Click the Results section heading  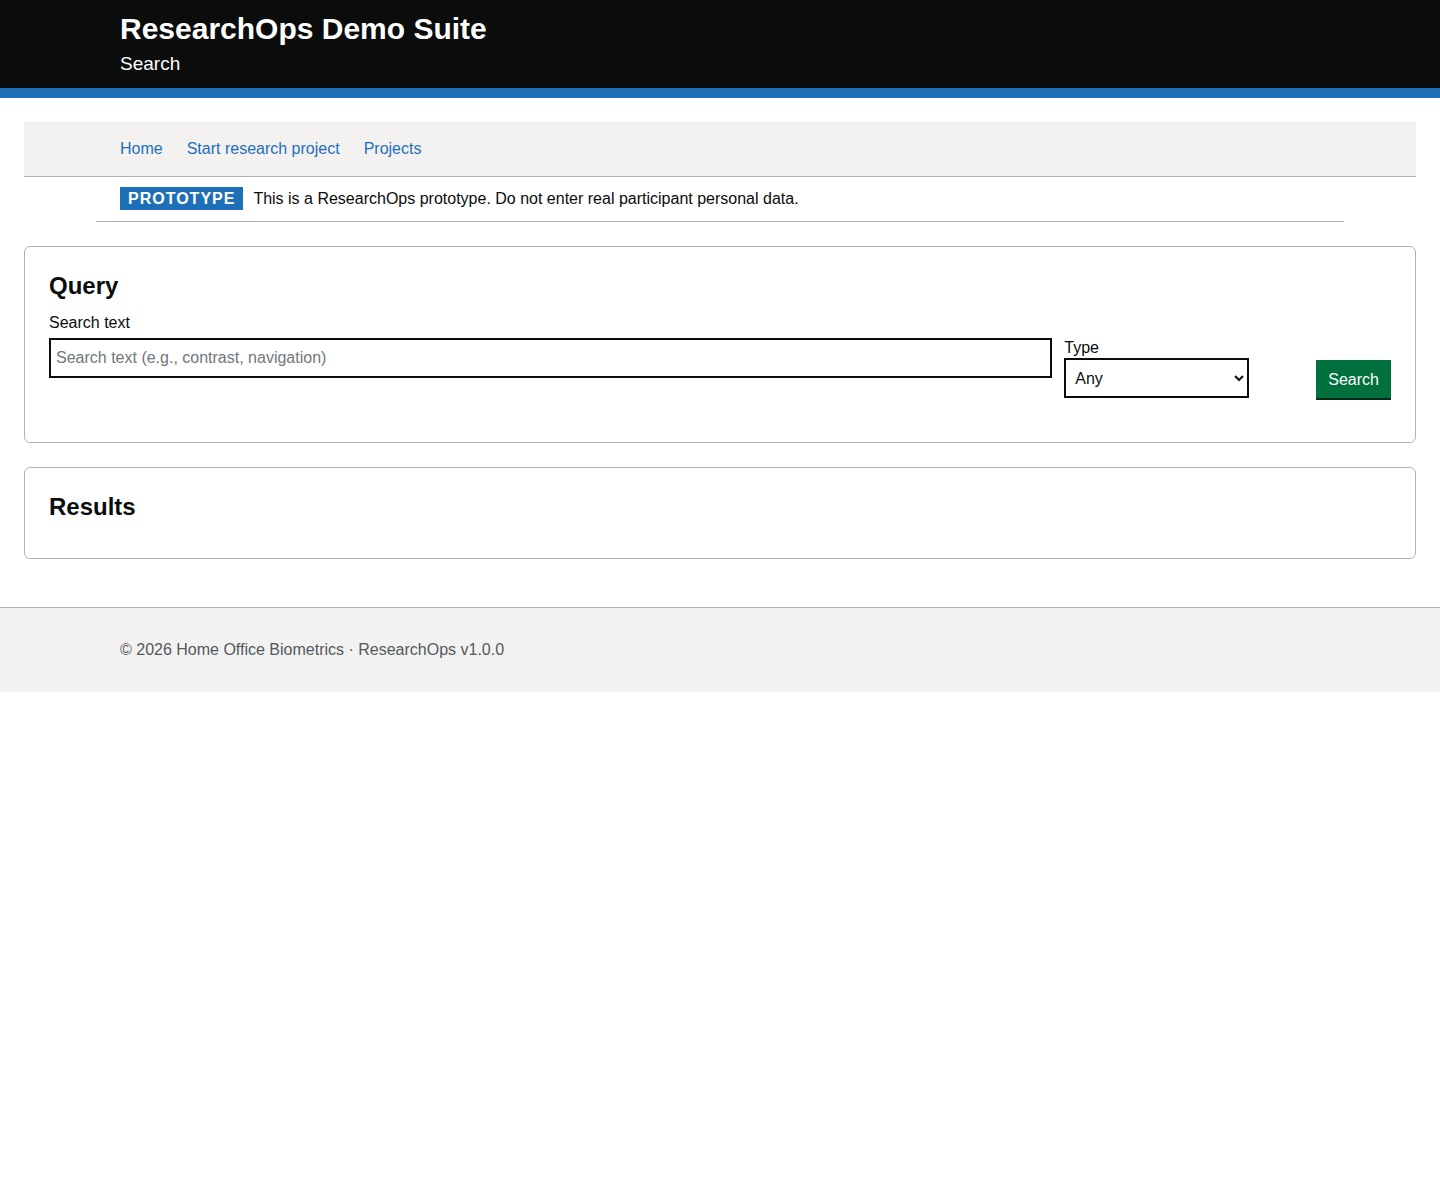point(92,507)
